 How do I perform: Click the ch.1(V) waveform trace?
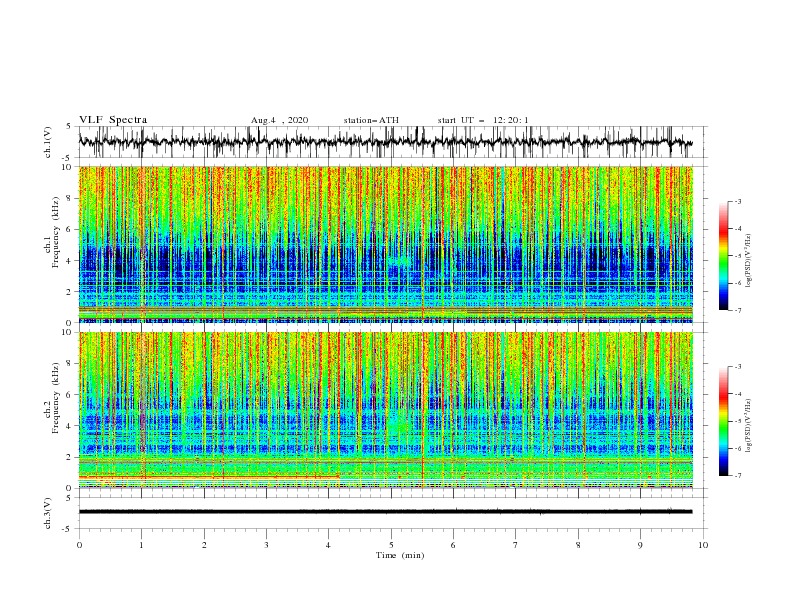pyautogui.click(x=386, y=142)
